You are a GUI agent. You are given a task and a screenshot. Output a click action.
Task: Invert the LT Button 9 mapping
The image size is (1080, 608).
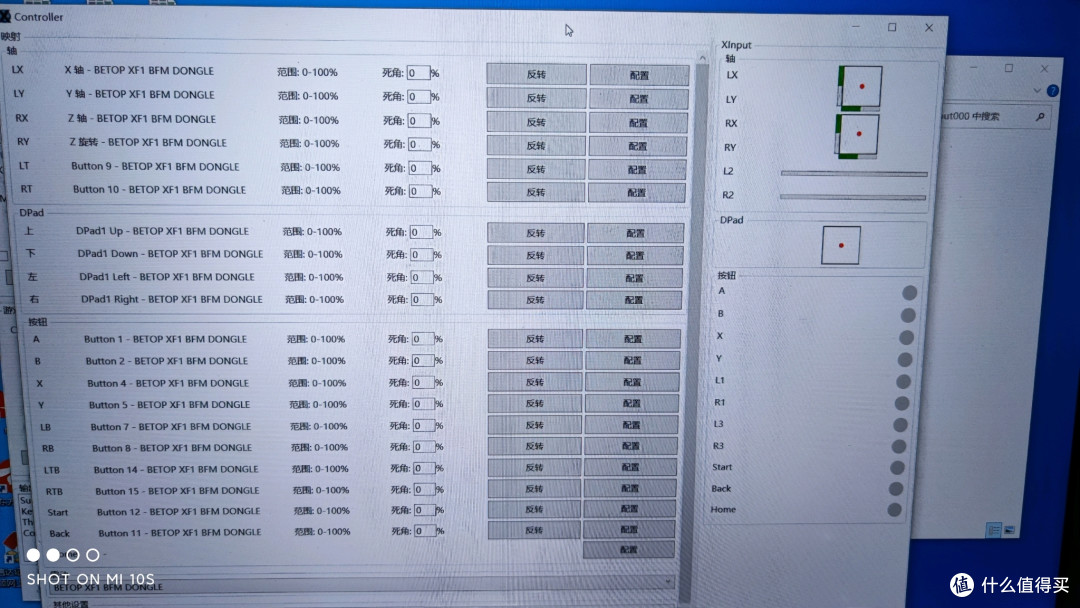536,169
